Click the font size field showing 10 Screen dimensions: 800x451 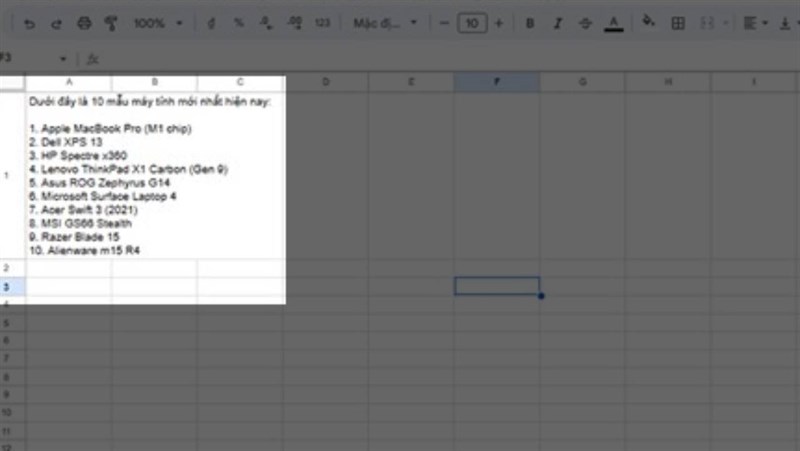pos(472,23)
